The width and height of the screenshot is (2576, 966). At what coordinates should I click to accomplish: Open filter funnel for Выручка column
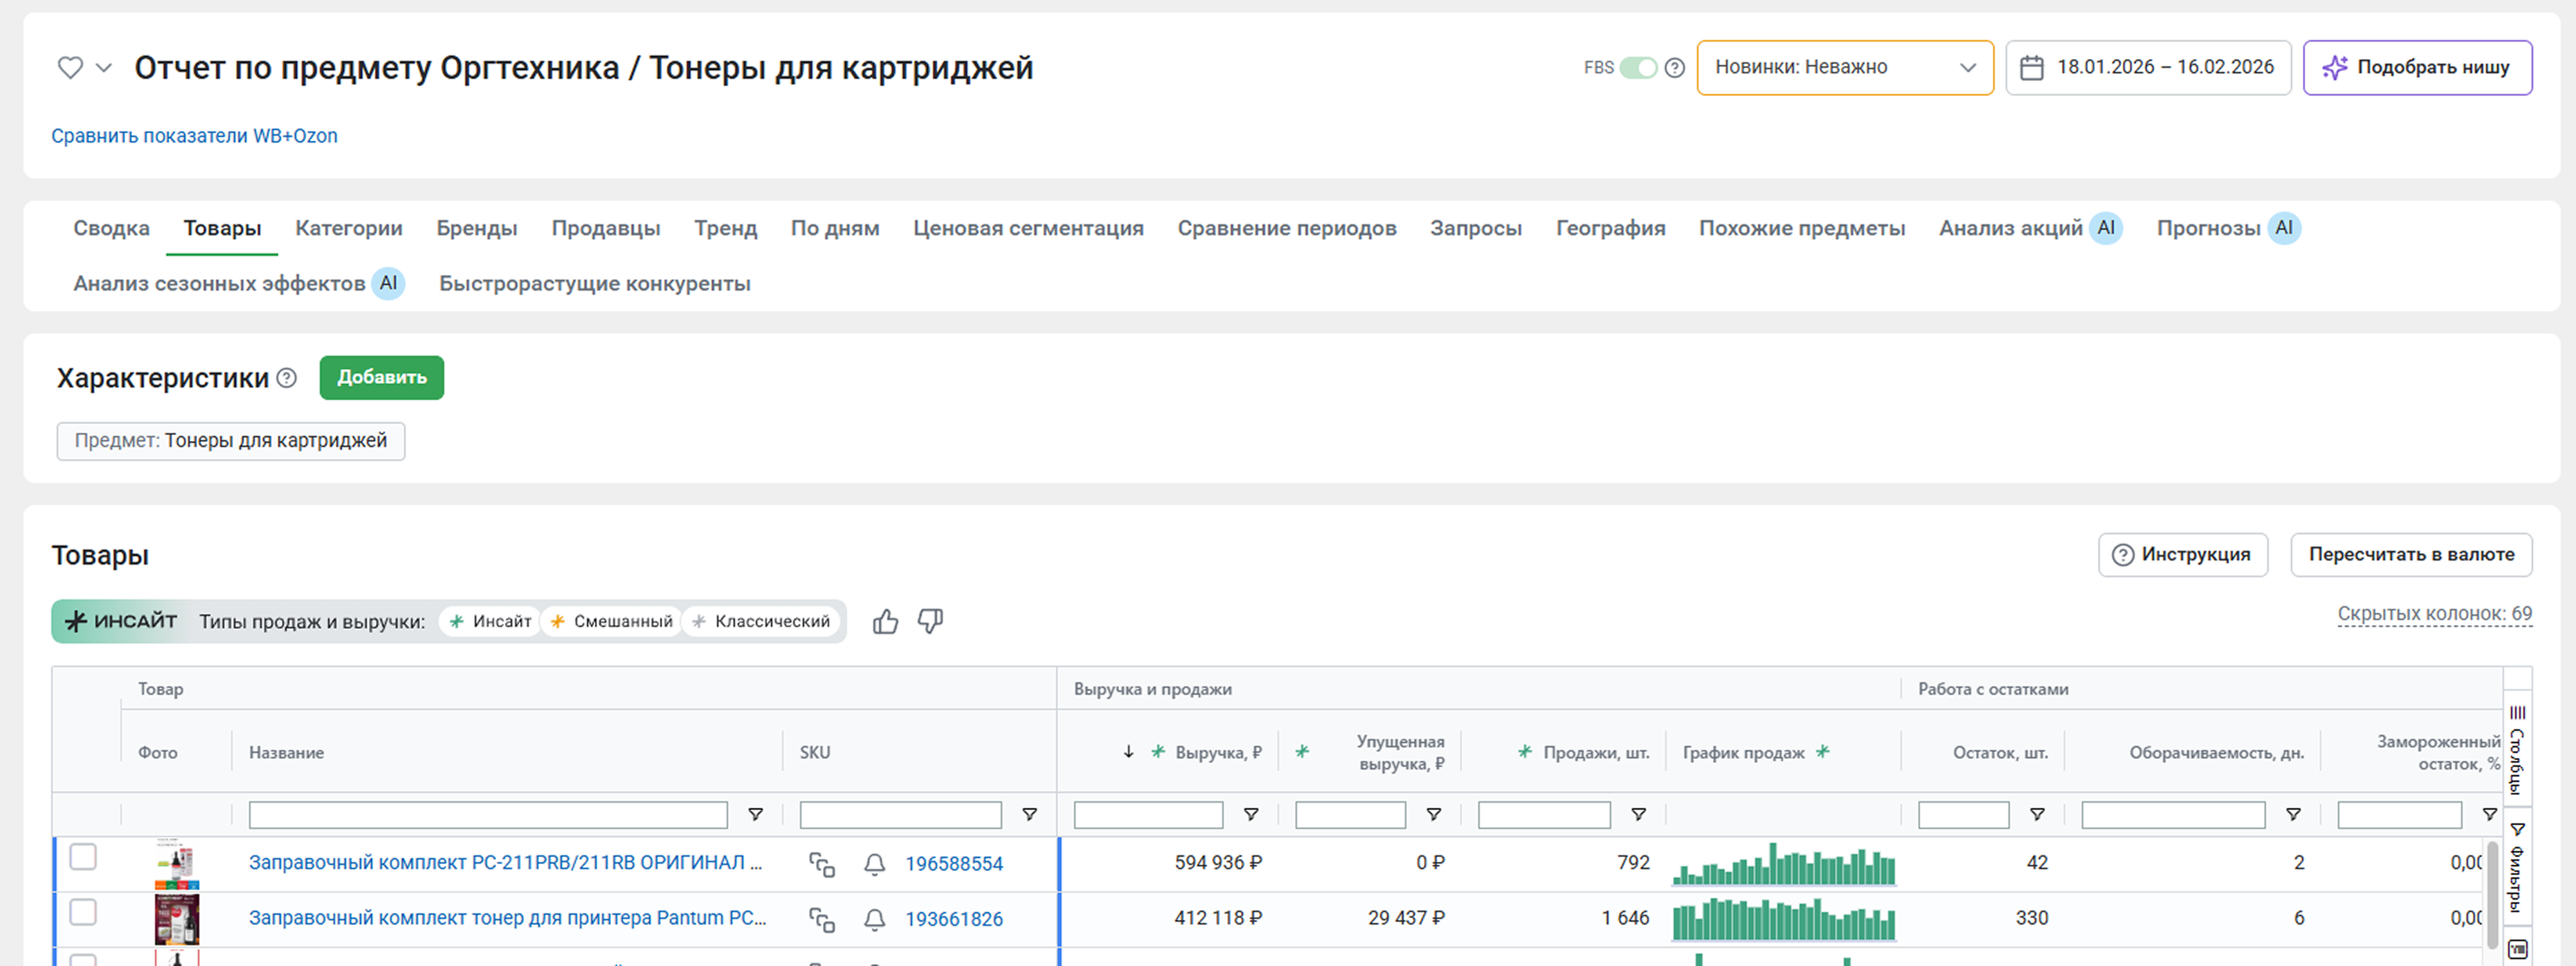point(1250,815)
